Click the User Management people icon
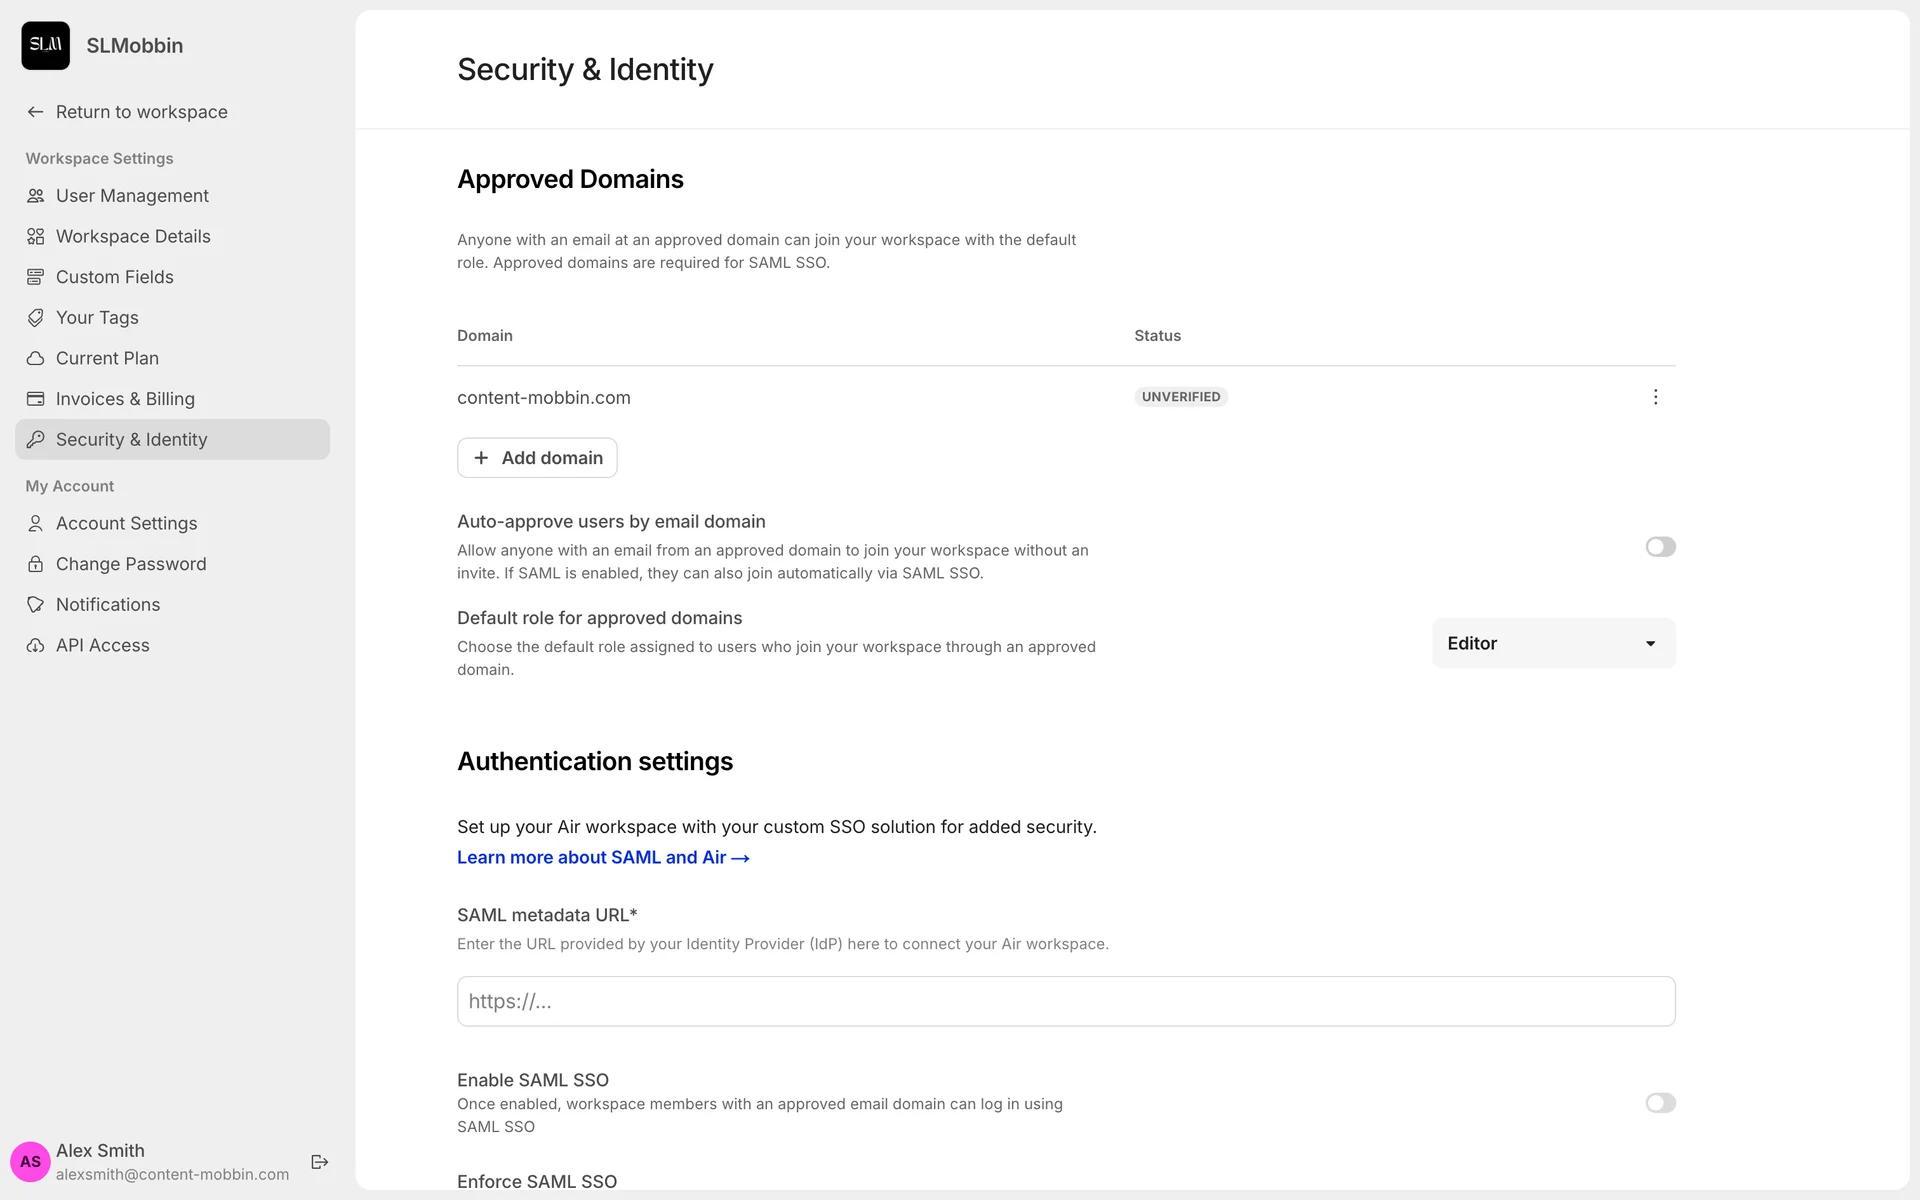 click(x=36, y=196)
